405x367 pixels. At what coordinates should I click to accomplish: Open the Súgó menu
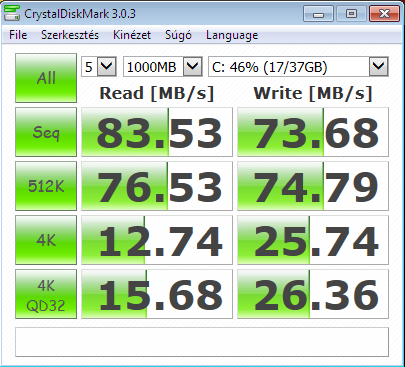click(178, 35)
